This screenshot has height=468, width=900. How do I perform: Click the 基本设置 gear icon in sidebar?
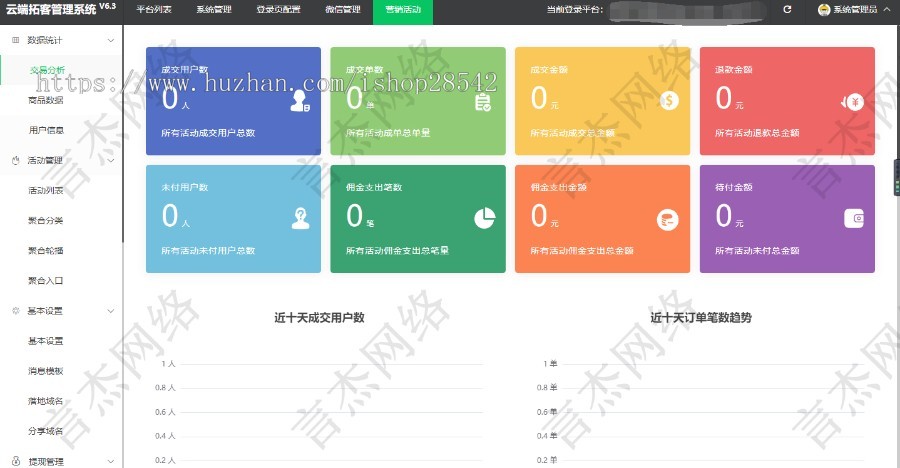(15, 311)
